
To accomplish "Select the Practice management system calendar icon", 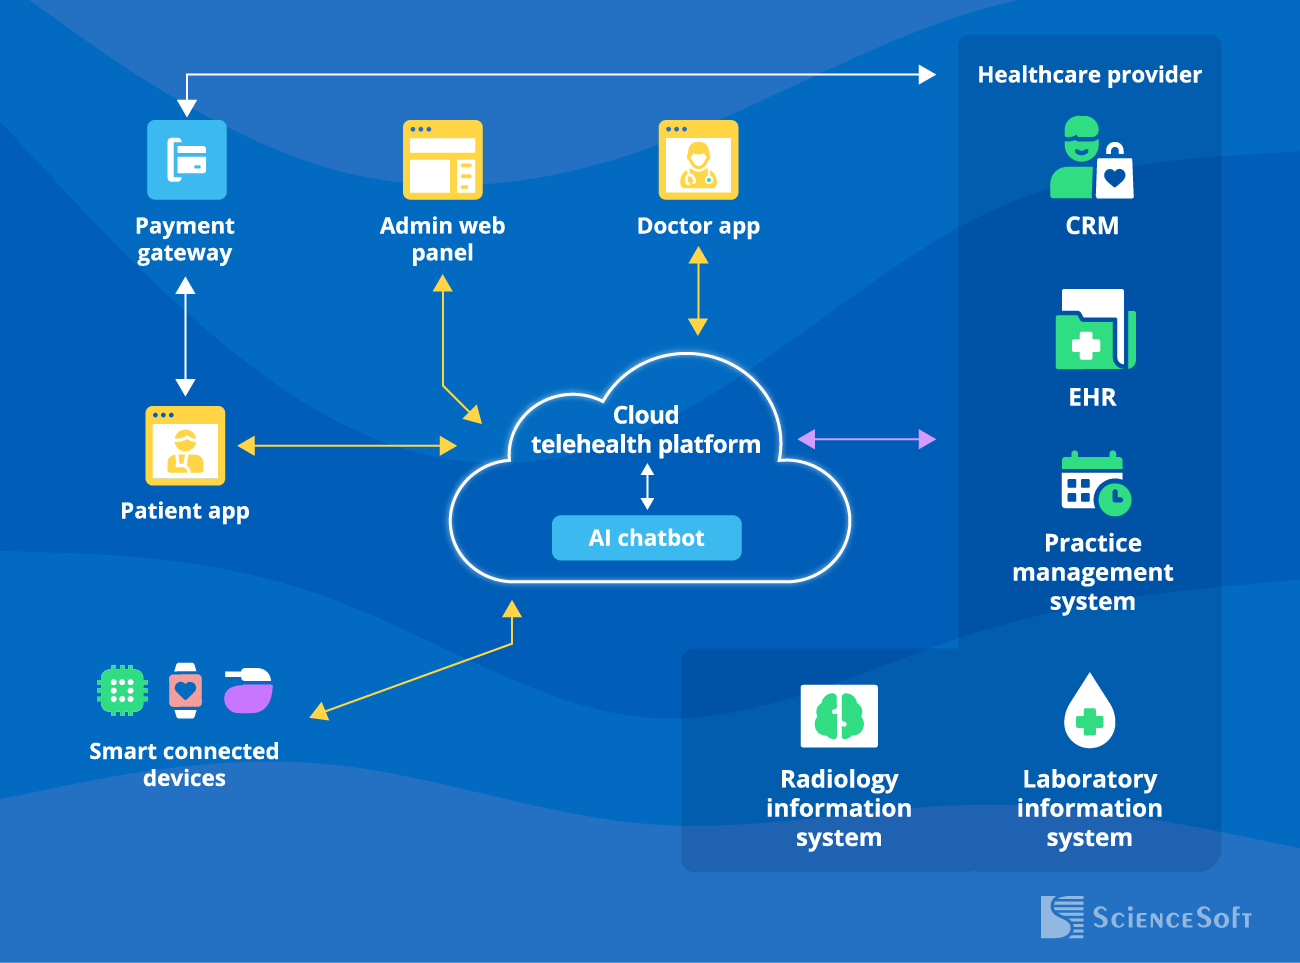I will point(1092,483).
